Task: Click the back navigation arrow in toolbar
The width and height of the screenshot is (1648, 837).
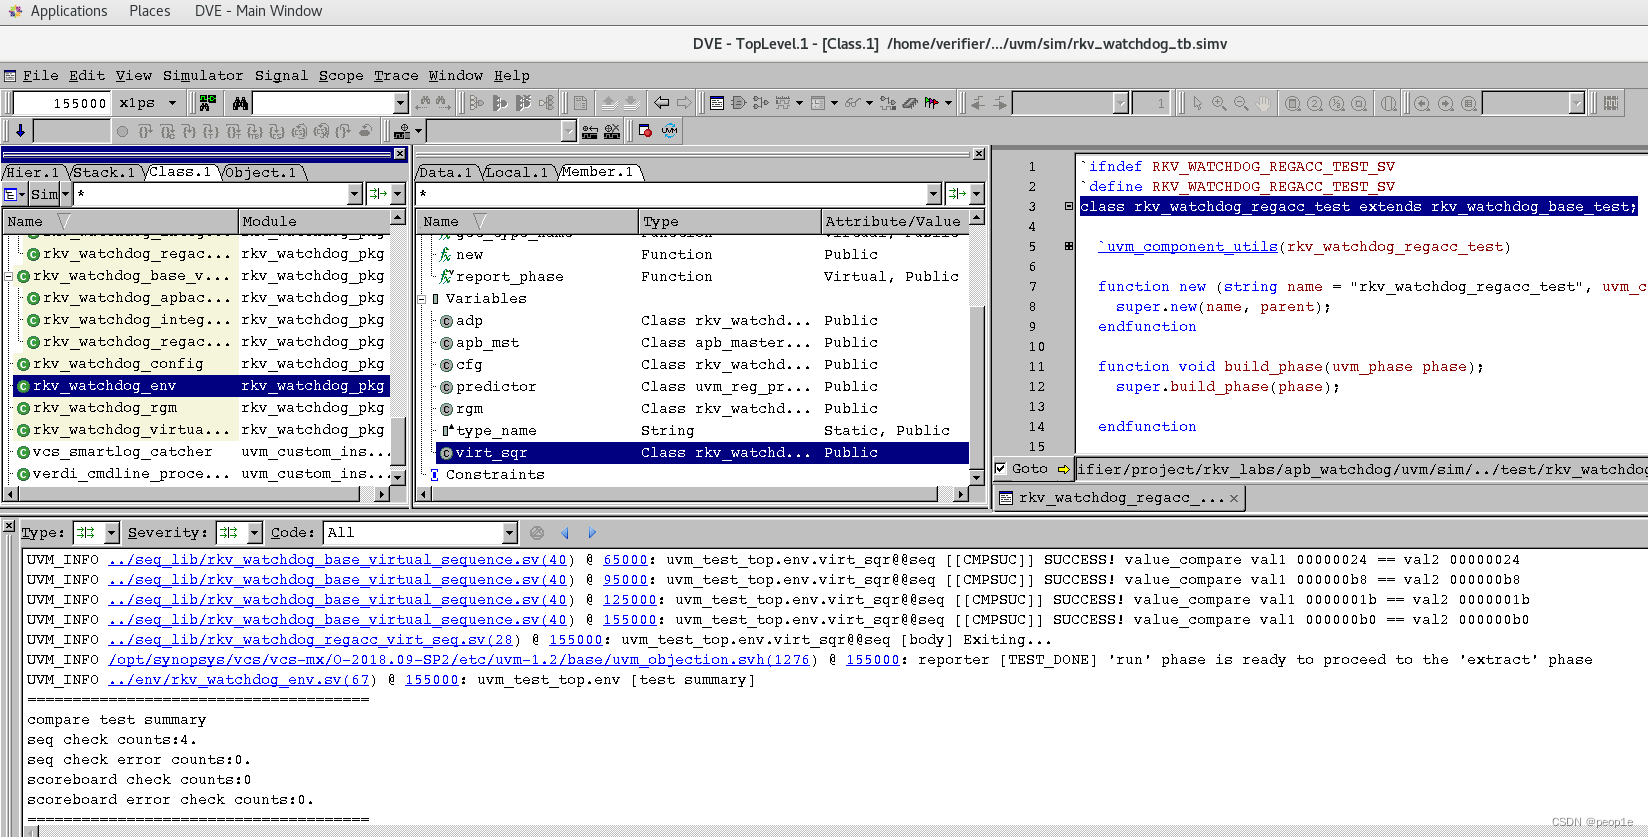Action: point(661,103)
